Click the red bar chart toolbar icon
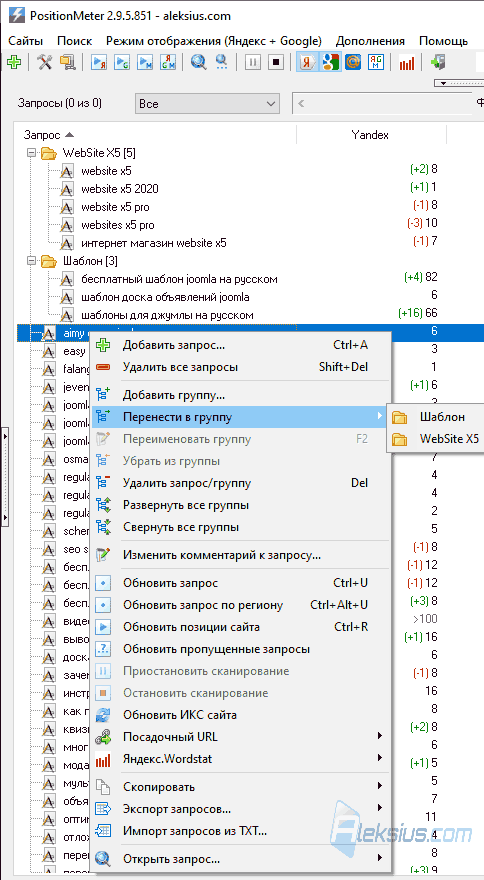 click(407, 63)
